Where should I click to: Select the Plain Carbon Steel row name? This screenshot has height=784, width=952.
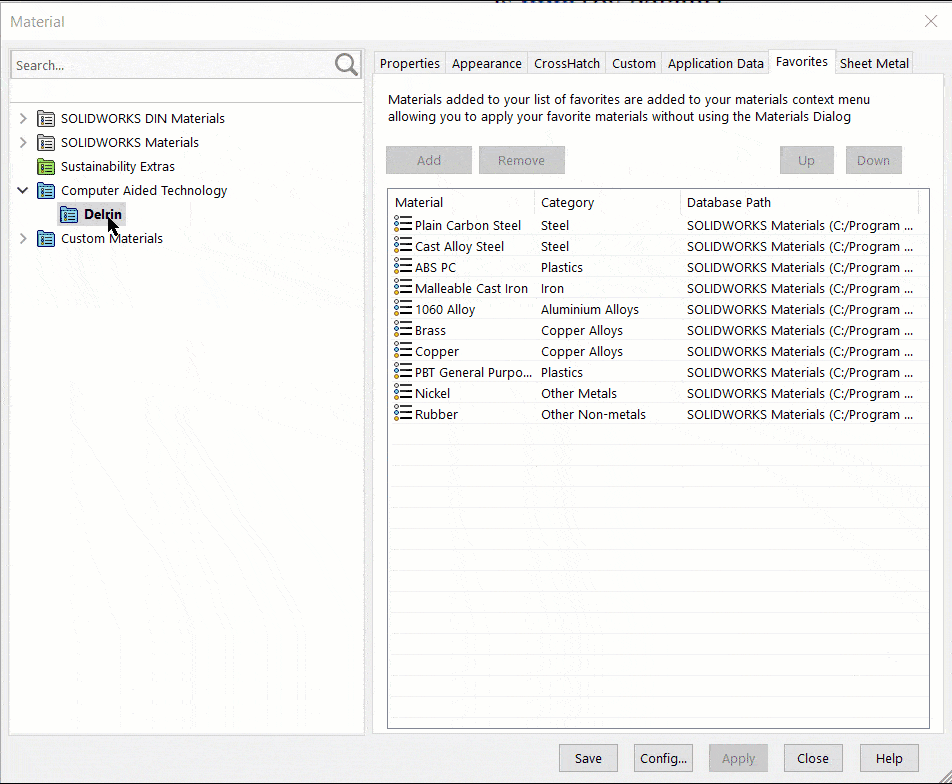(x=468, y=225)
